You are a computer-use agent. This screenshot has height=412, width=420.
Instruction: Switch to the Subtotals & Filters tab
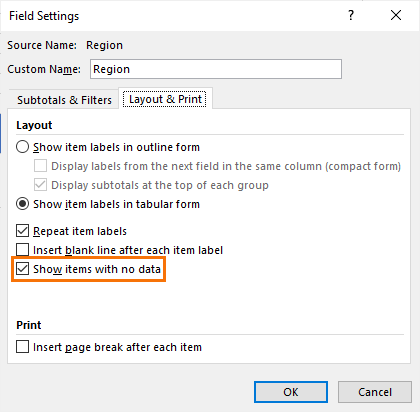click(x=64, y=100)
